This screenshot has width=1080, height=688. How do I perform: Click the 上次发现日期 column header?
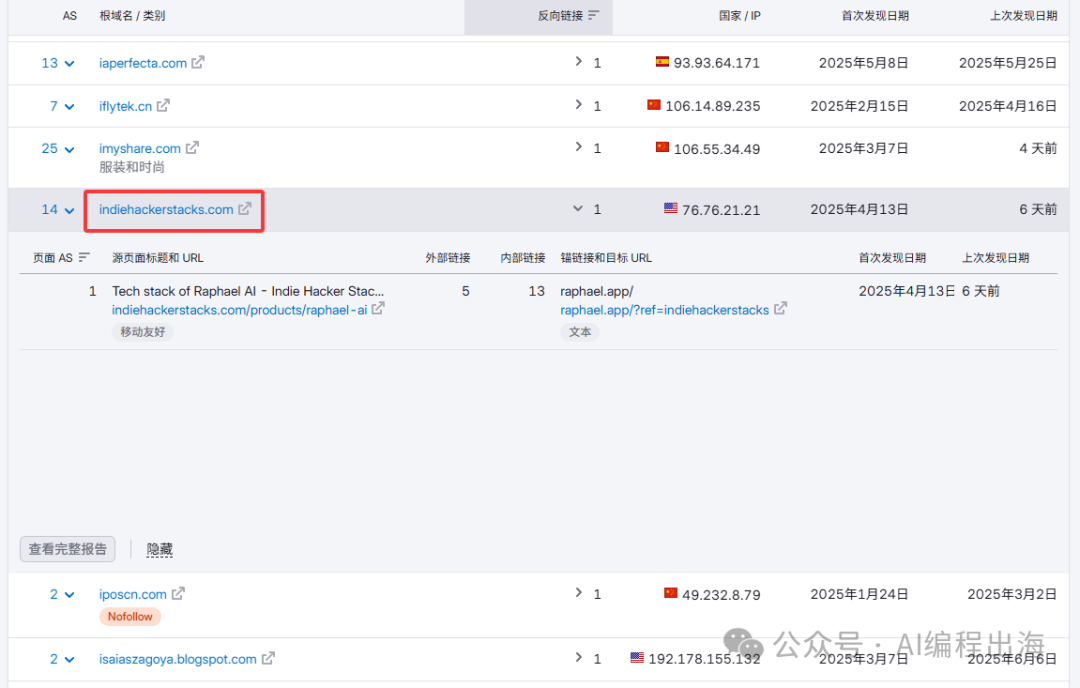(1016, 16)
